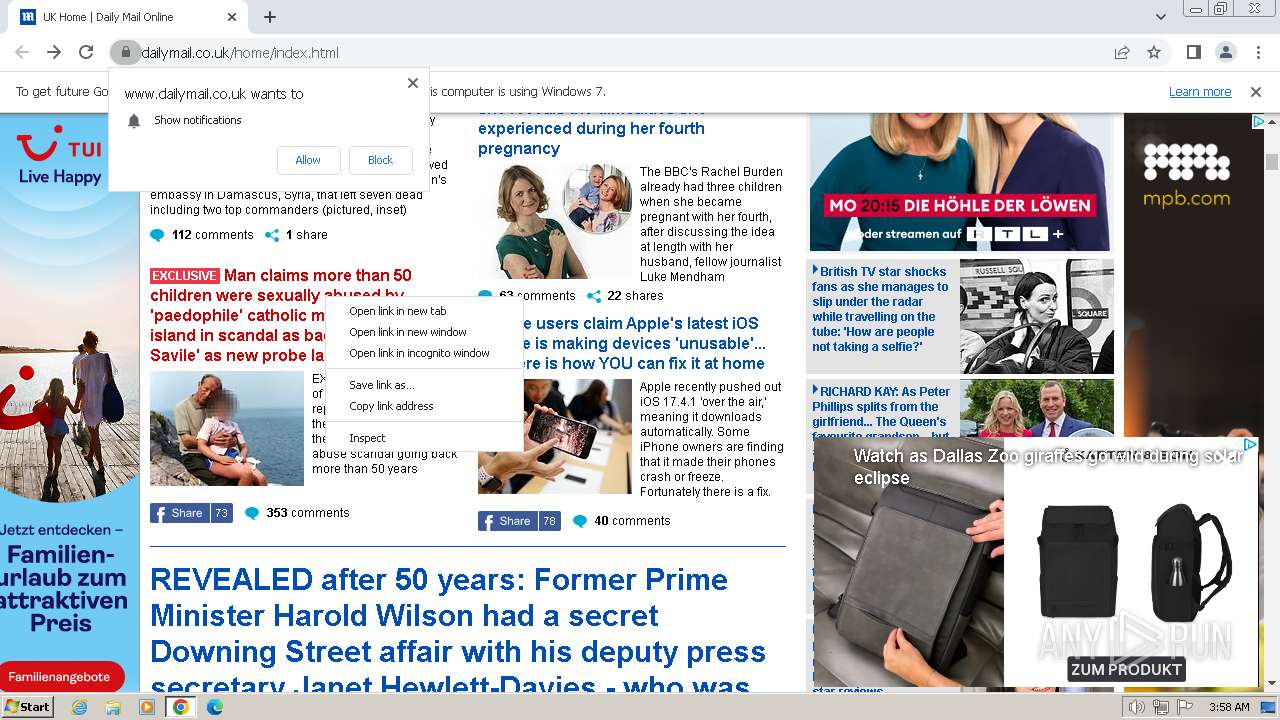Image resolution: width=1280 pixels, height=720 pixels.
Task: Open the mpb.com ad info icon
Action: (1258, 122)
